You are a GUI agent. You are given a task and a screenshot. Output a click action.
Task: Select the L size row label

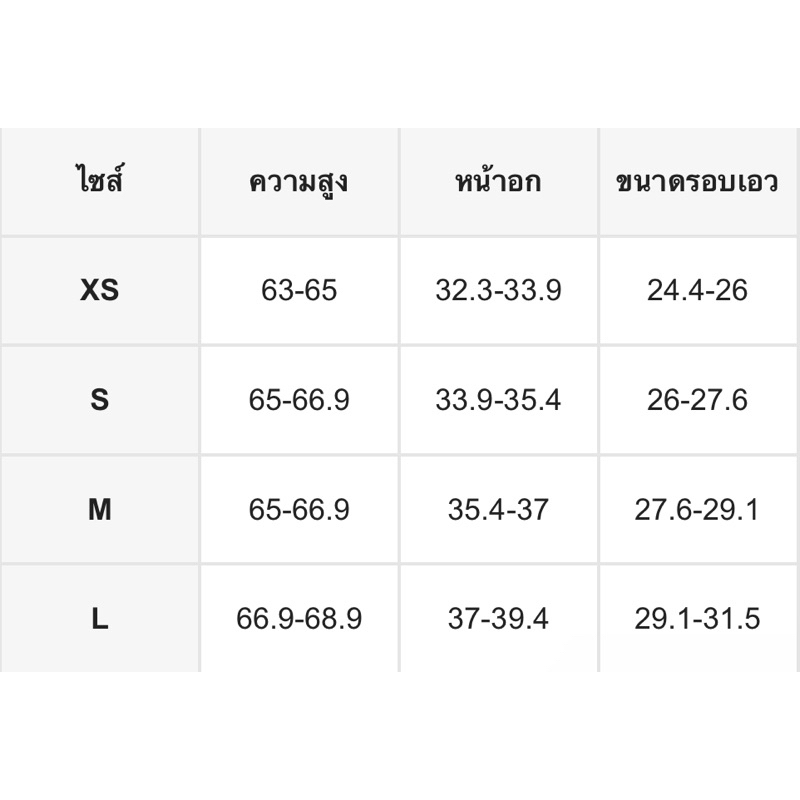click(99, 619)
